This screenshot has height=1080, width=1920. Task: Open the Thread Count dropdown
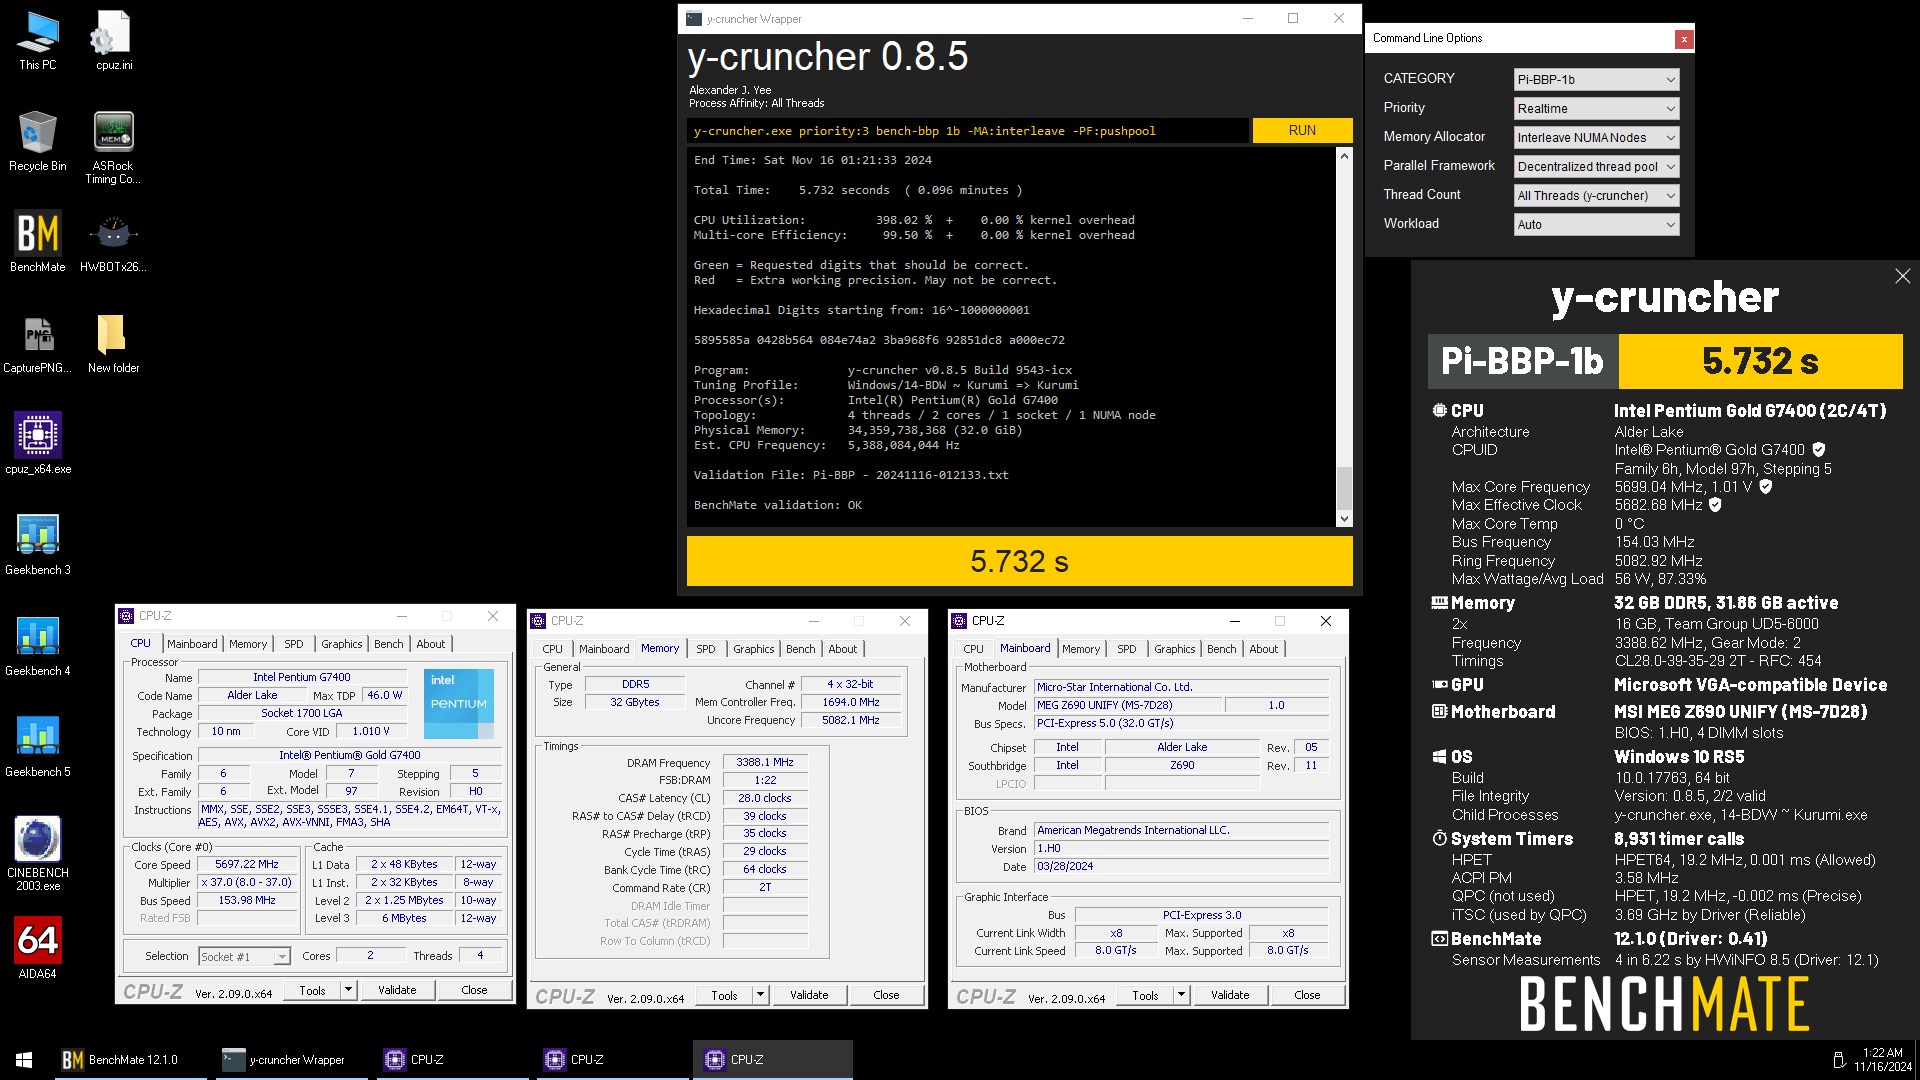tap(1596, 195)
